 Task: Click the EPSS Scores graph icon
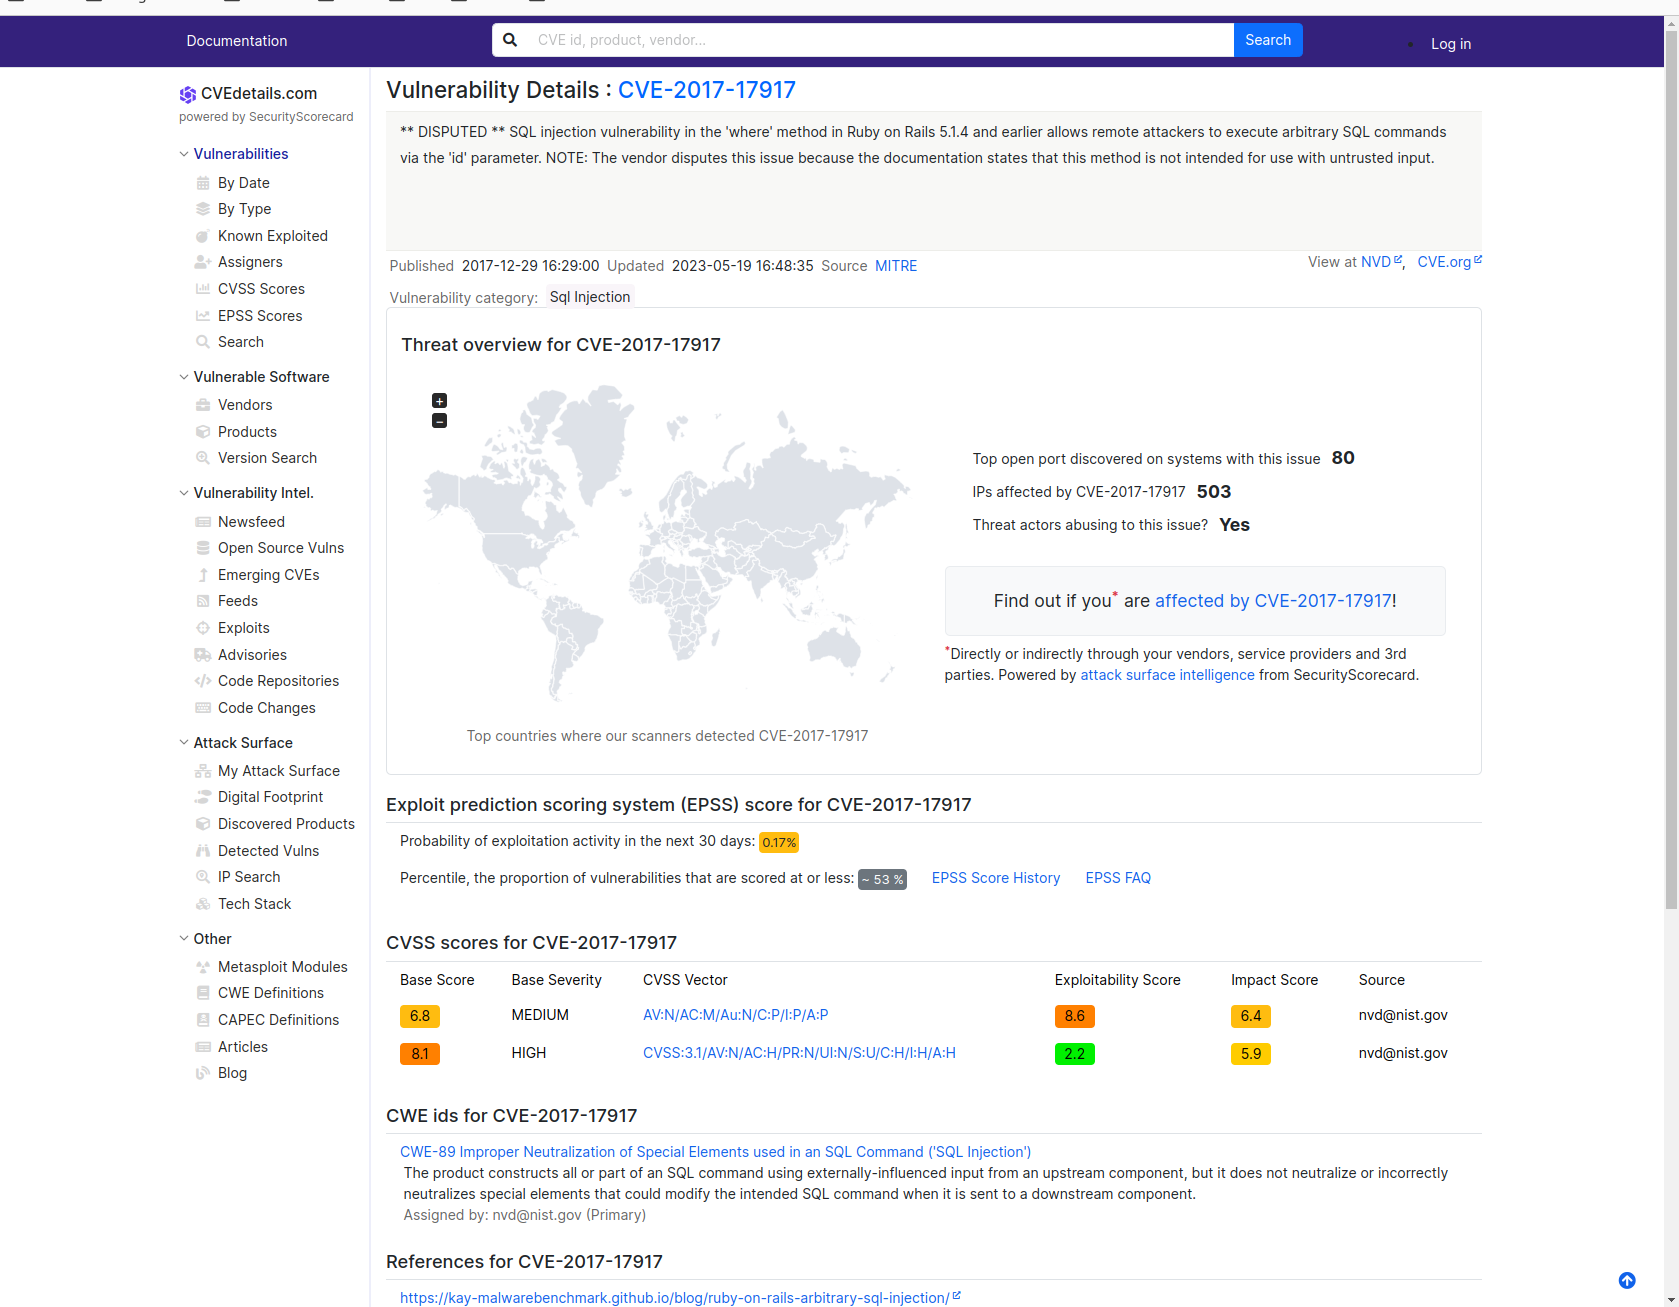[x=203, y=316]
